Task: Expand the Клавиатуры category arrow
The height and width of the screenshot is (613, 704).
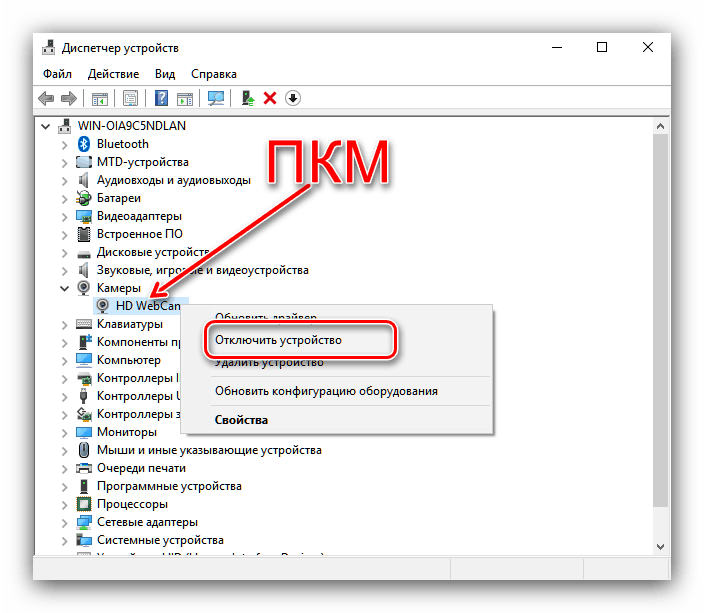Action: pyautogui.click(x=65, y=325)
